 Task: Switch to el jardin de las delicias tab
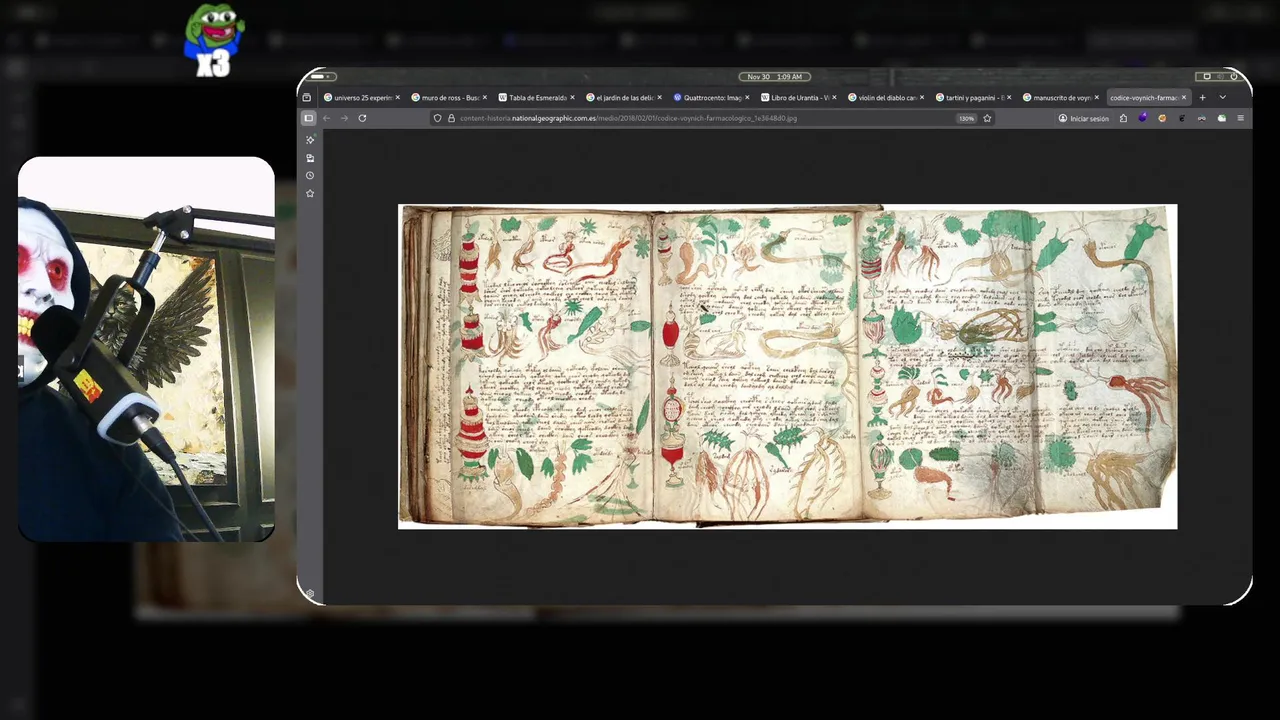(x=623, y=98)
